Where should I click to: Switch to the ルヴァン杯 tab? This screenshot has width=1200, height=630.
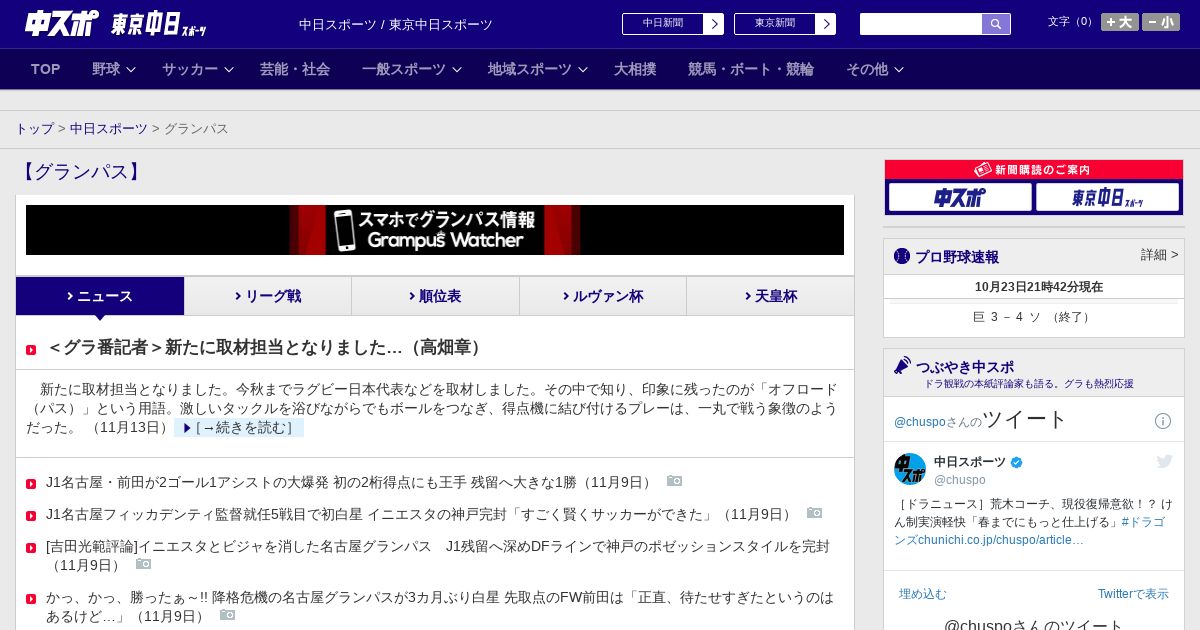603,296
